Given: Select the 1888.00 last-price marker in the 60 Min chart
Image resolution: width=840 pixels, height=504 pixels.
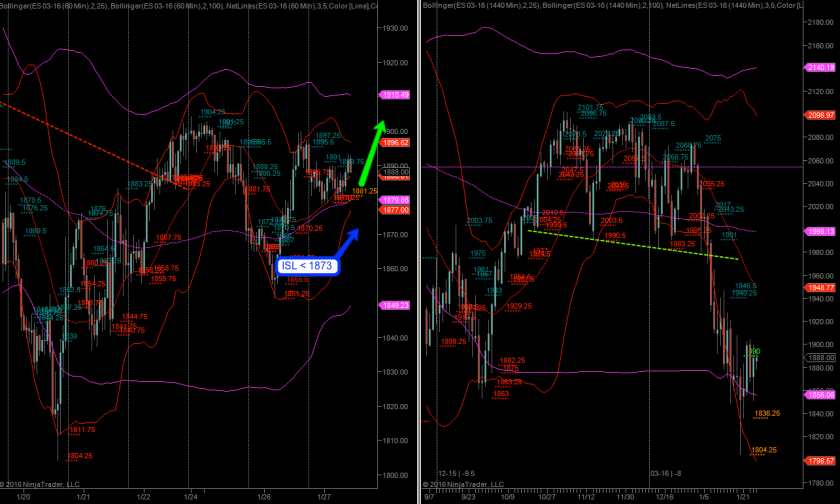Looking at the screenshot, I should pyautogui.click(x=395, y=172).
